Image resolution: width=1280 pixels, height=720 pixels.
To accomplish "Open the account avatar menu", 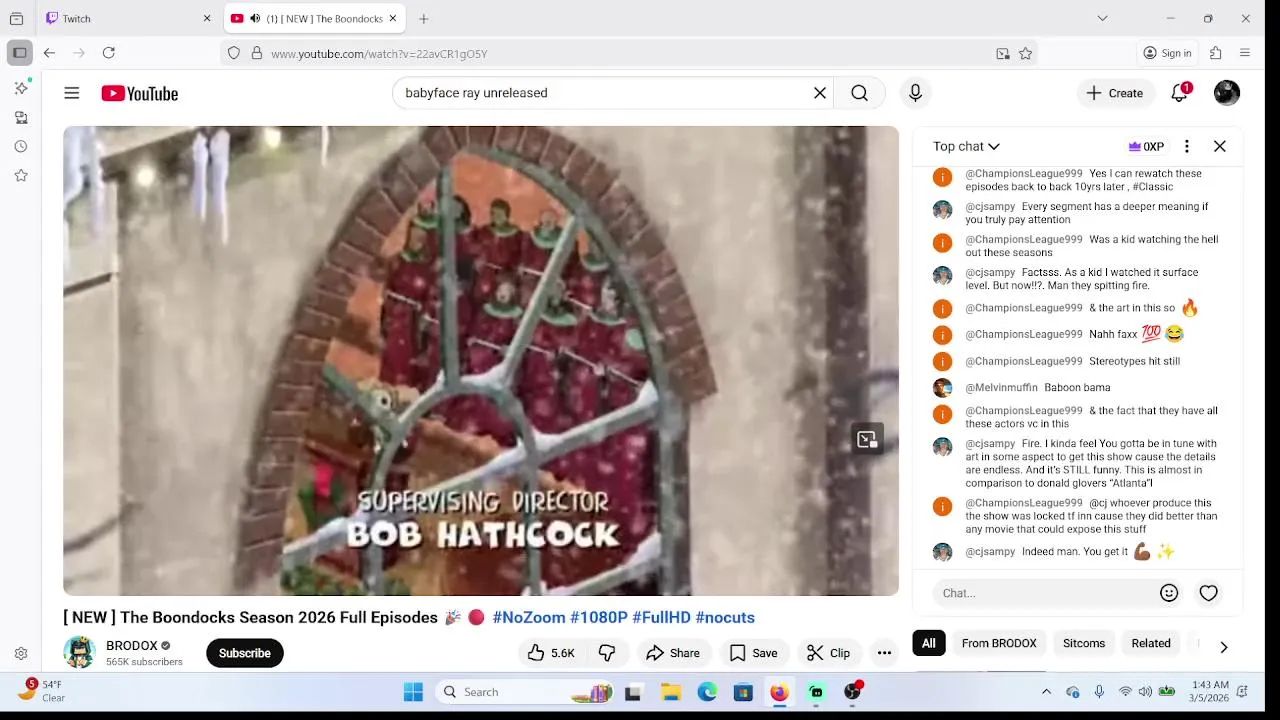I will click(x=1227, y=93).
